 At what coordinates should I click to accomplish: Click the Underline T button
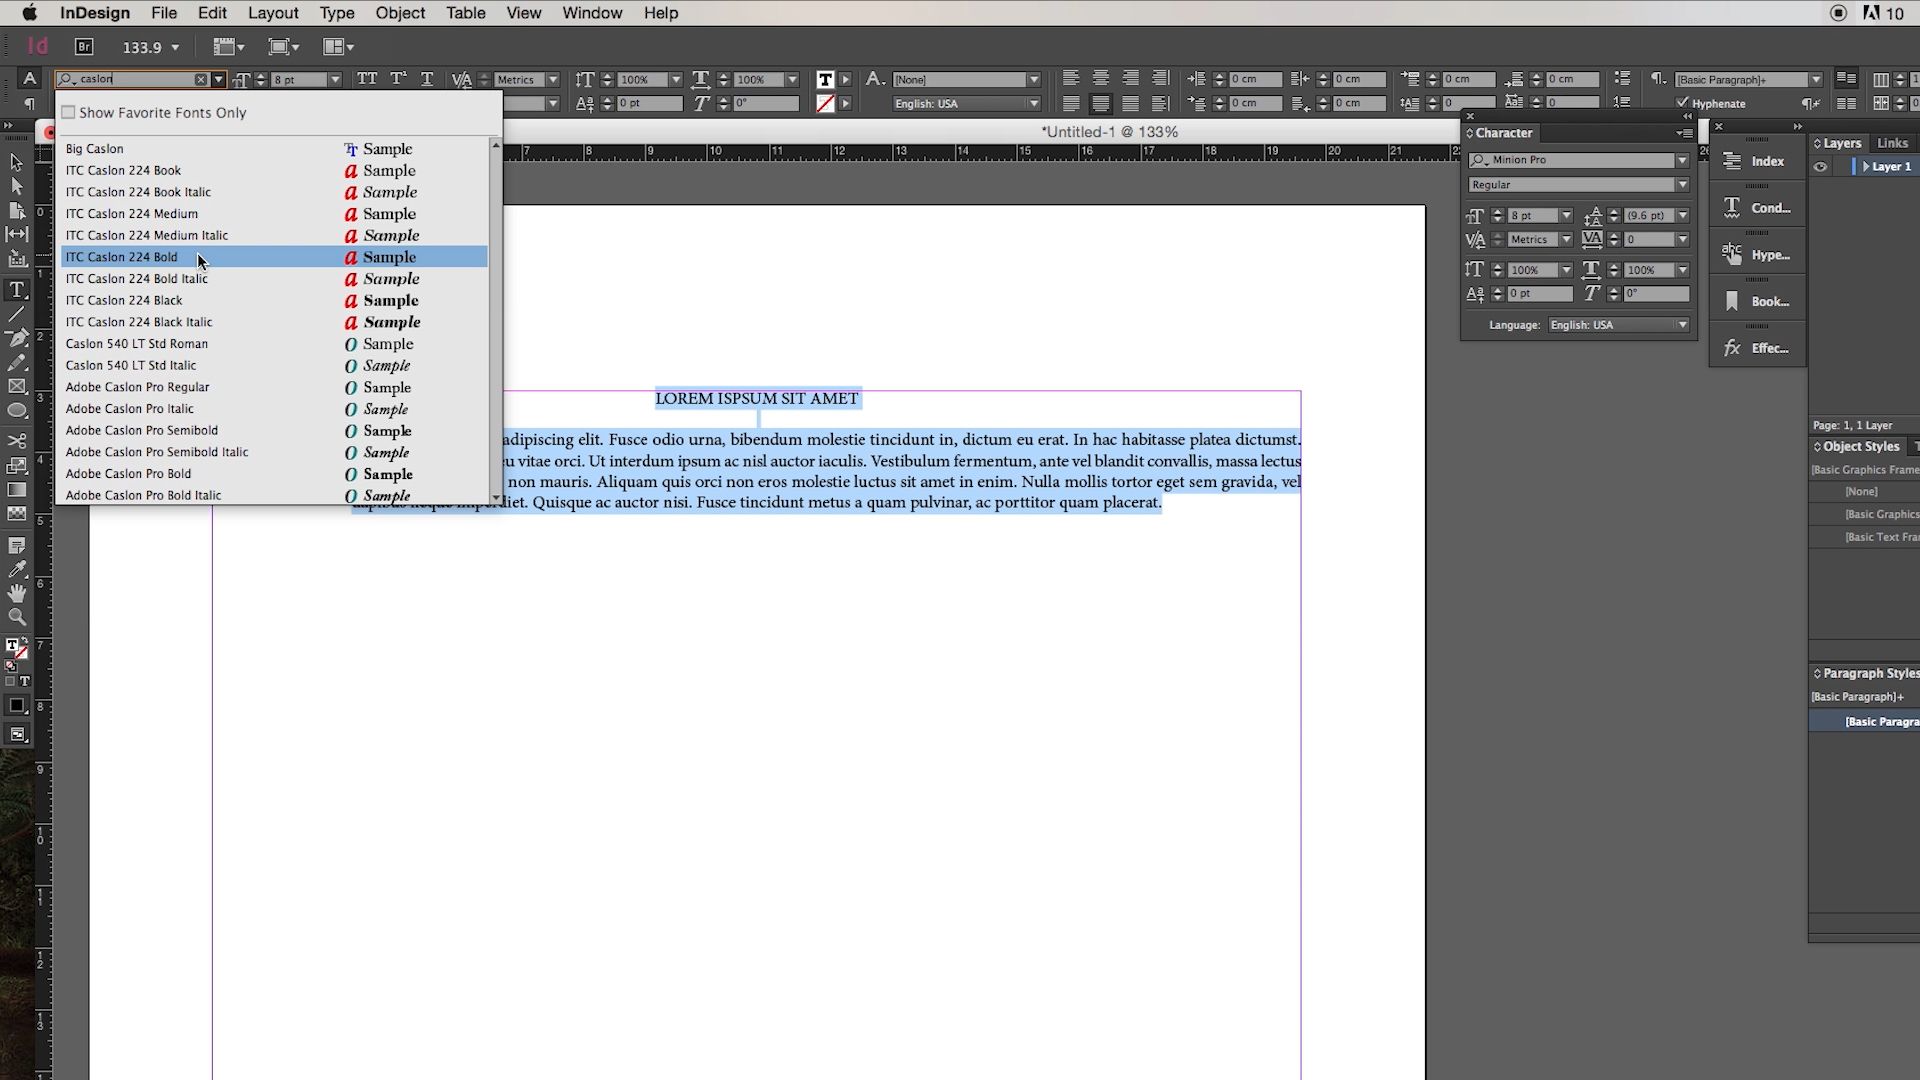[x=427, y=79]
